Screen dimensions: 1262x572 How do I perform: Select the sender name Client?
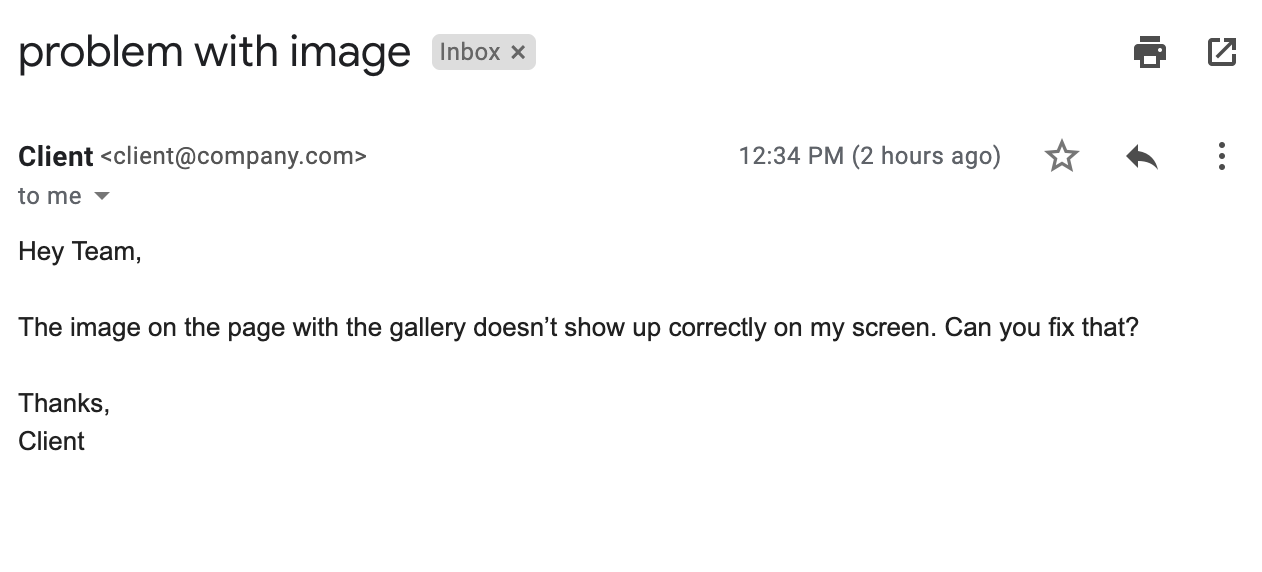coord(56,157)
